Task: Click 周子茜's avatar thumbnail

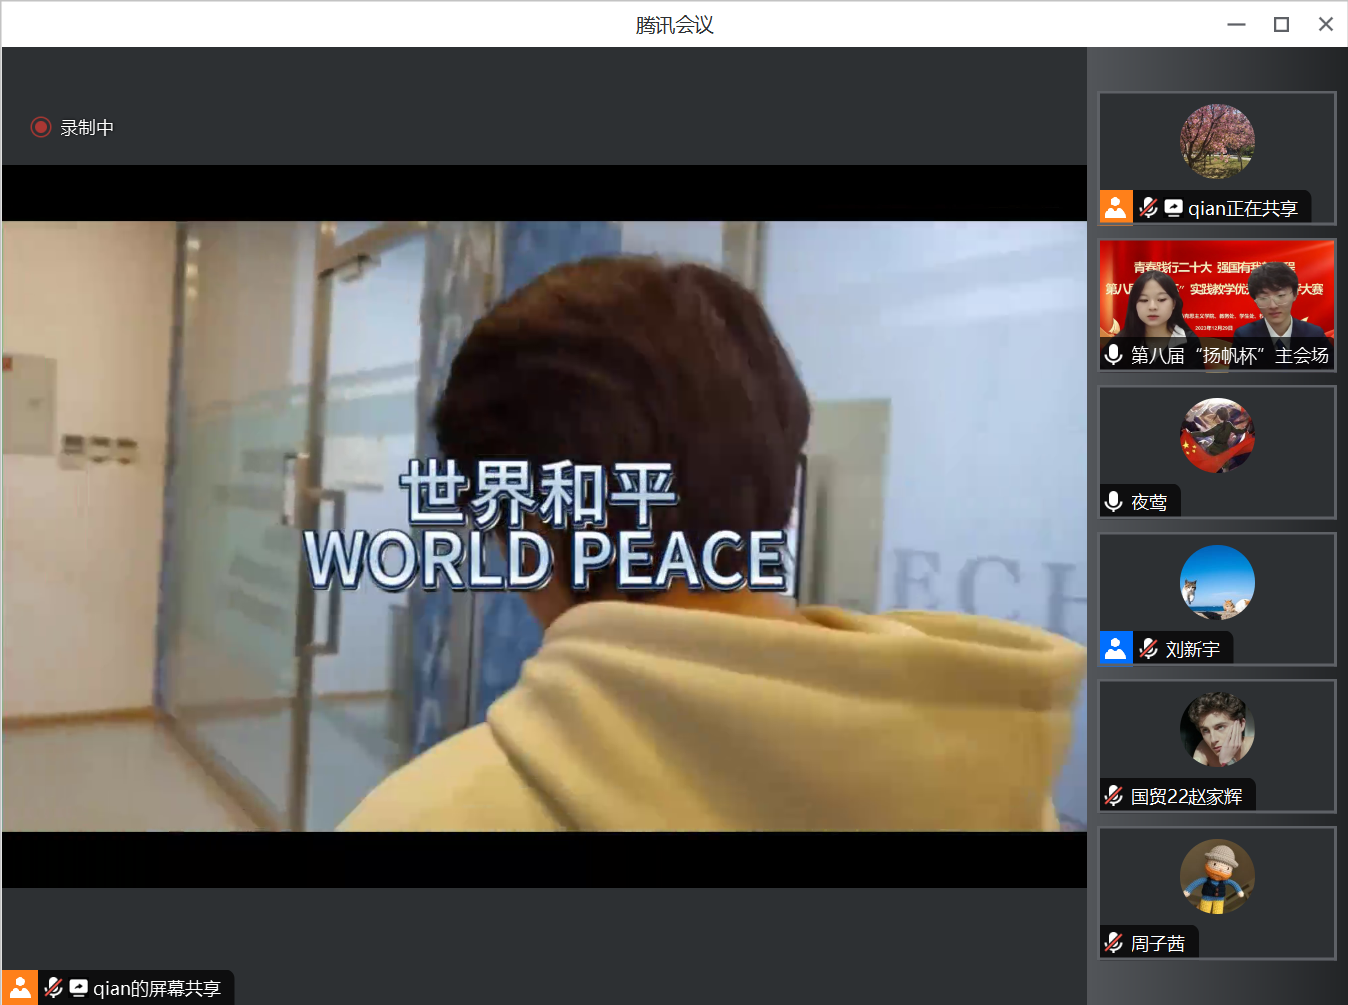Action: tap(1216, 877)
